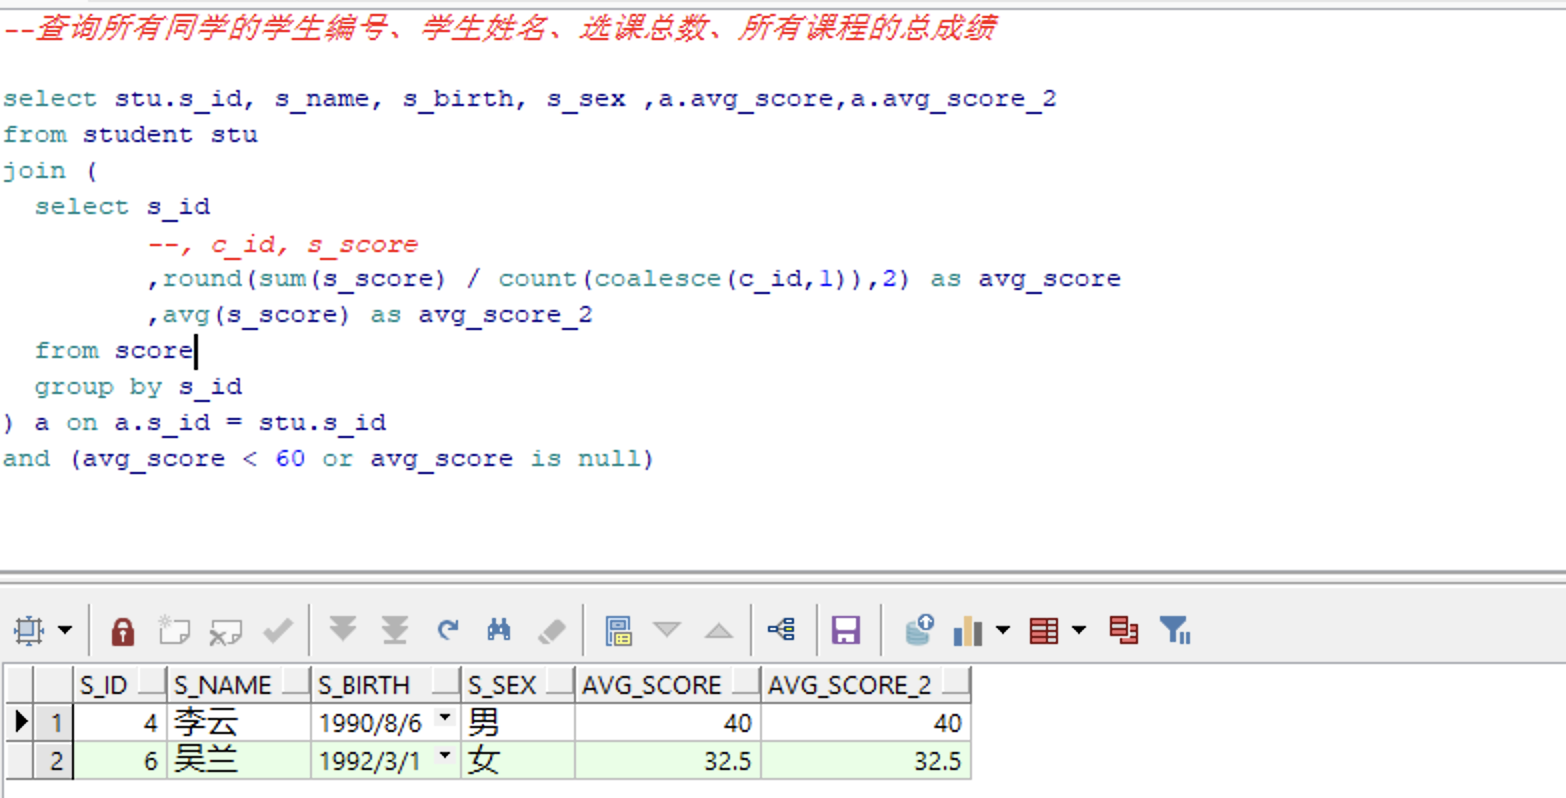Click the red stacked tables compare icon
This screenshot has height=798, width=1566.
point(1124,630)
